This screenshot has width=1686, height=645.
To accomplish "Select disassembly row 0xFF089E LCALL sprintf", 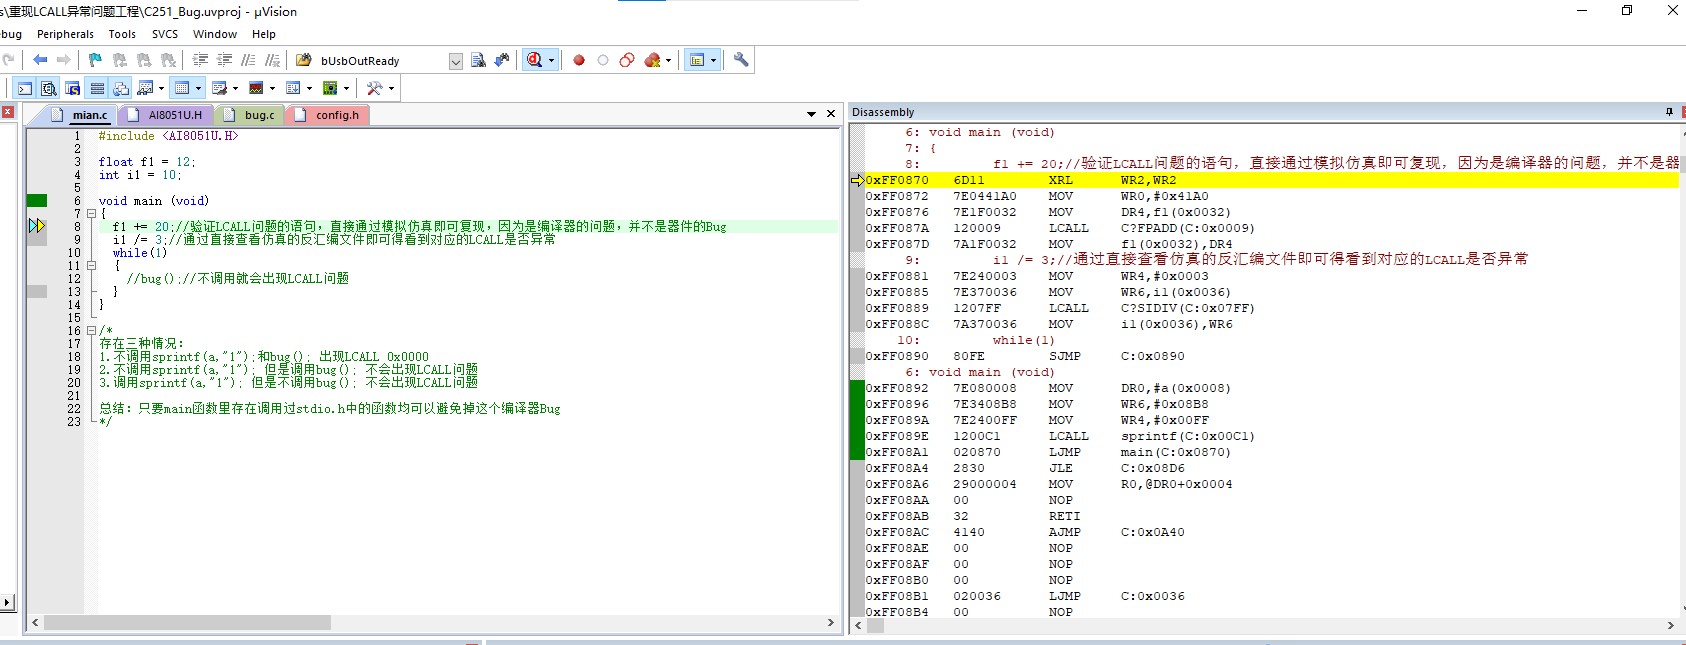I will (x=1272, y=436).
